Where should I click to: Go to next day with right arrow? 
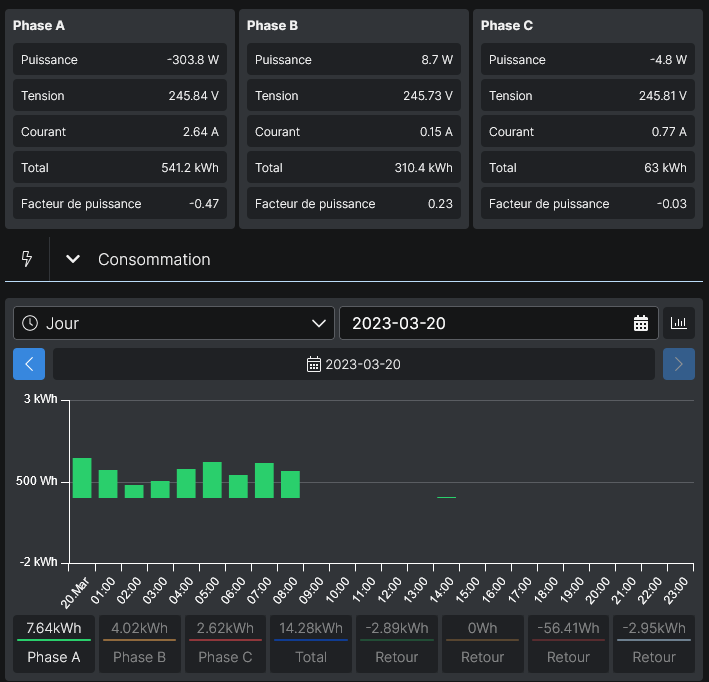click(x=679, y=364)
